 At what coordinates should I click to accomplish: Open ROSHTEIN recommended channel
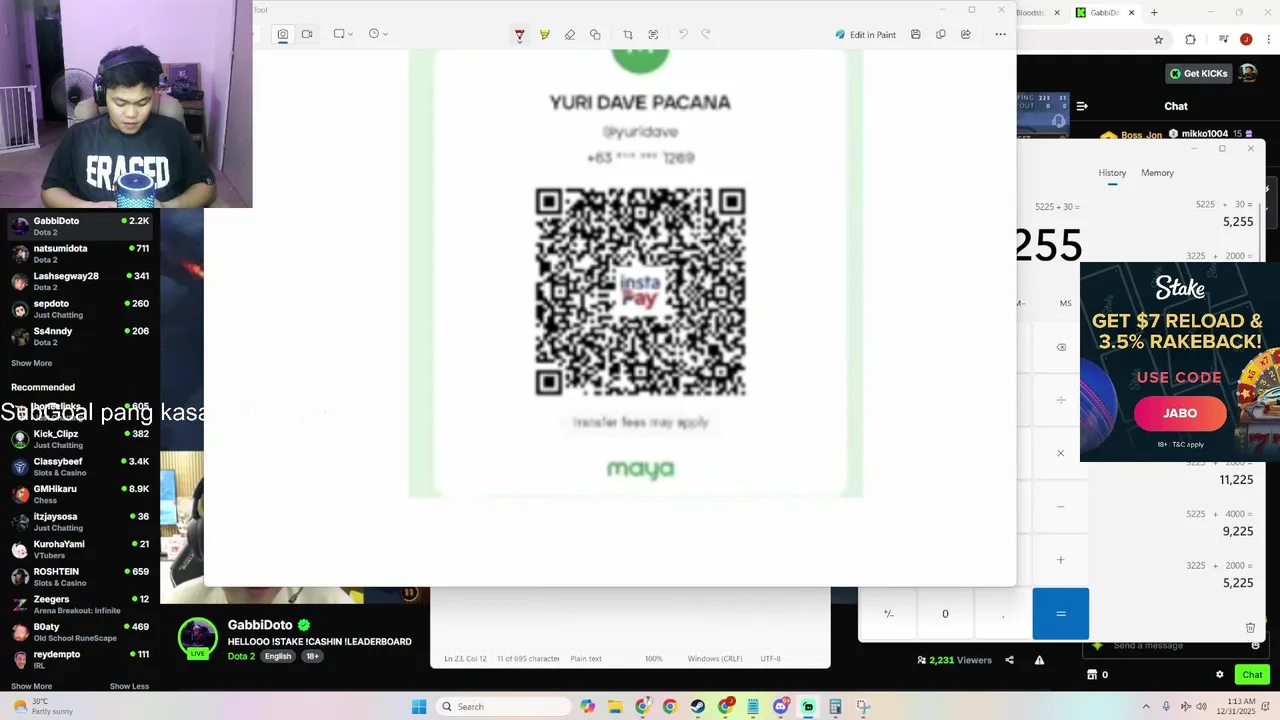80,577
